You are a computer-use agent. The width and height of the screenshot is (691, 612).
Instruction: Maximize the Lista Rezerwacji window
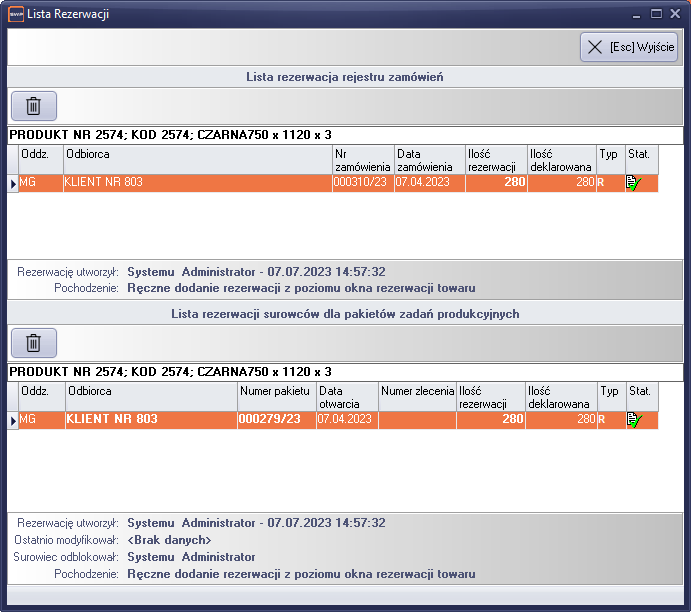point(657,15)
